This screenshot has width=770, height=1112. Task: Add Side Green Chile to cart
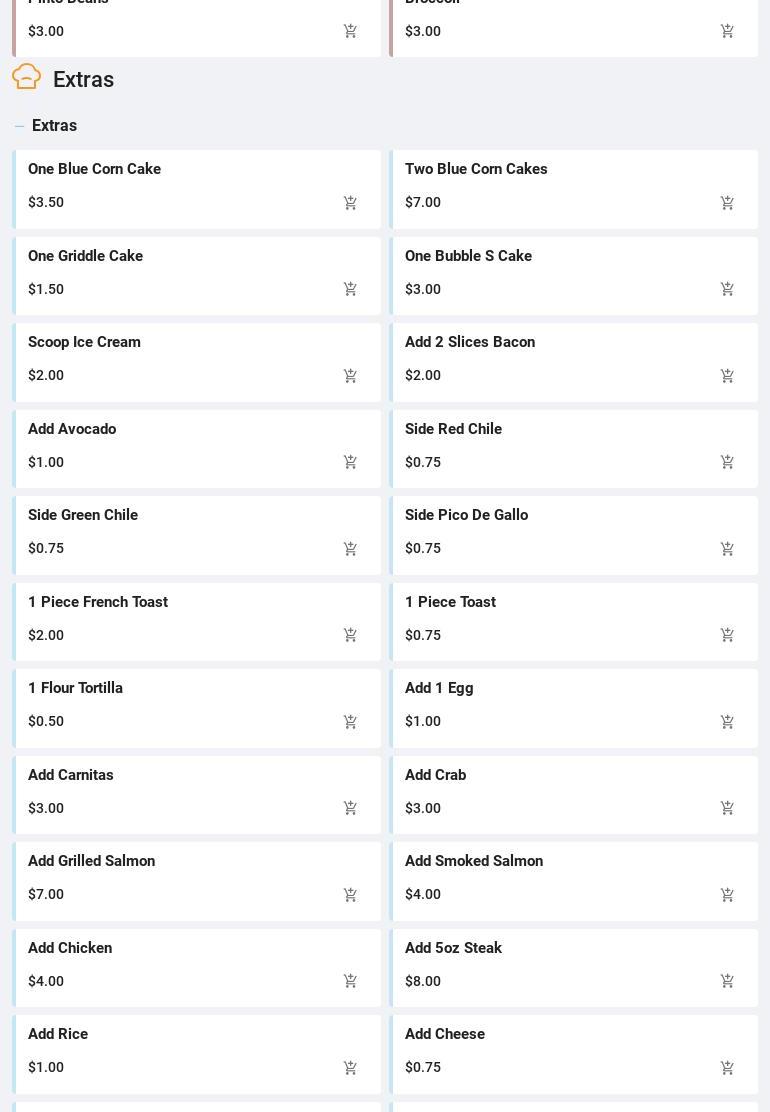(350, 549)
